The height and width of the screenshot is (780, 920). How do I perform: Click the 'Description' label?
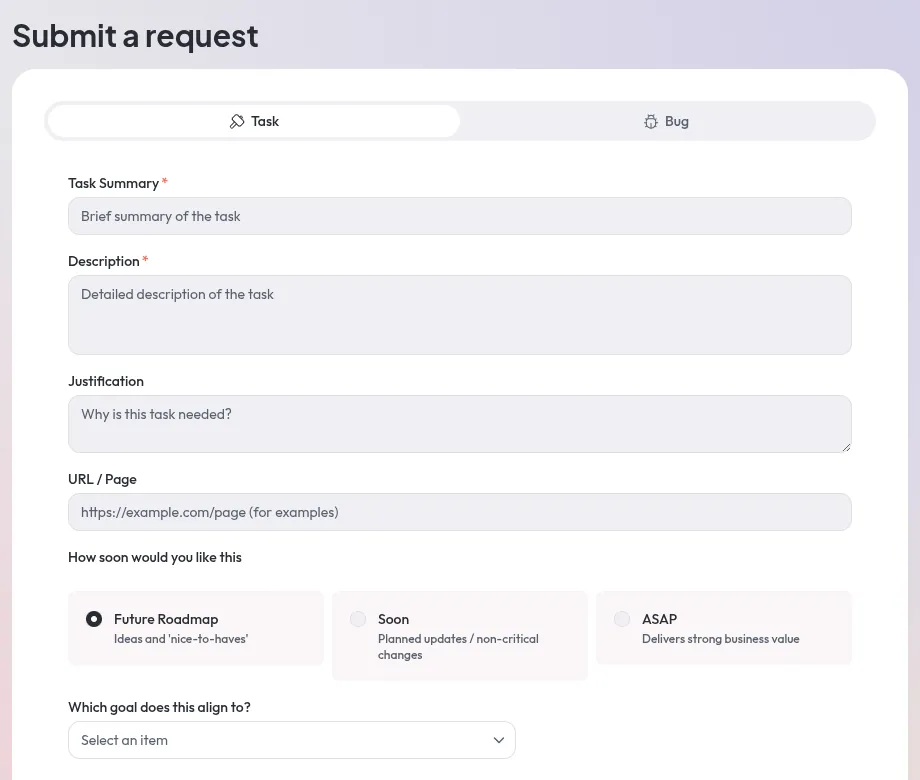[104, 261]
